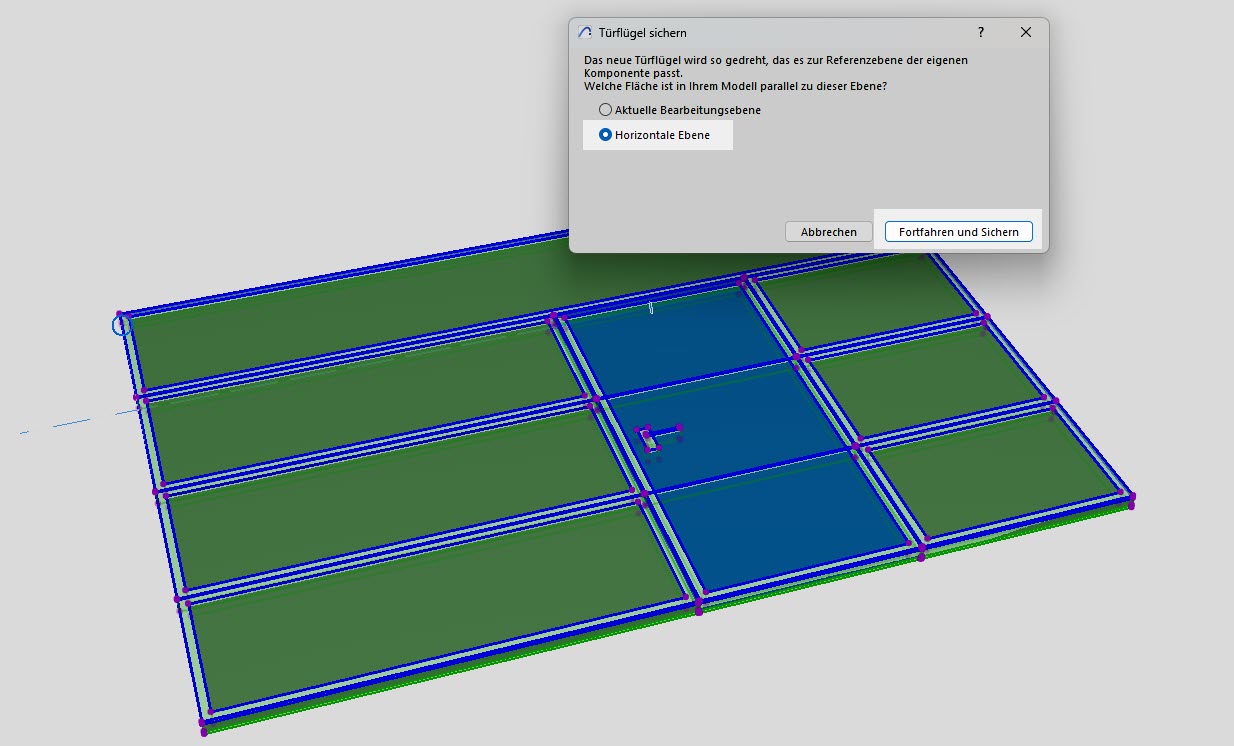1234x746 pixels.
Task: Click the Archicad icon in dialog title
Action: click(x=586, y=33)
